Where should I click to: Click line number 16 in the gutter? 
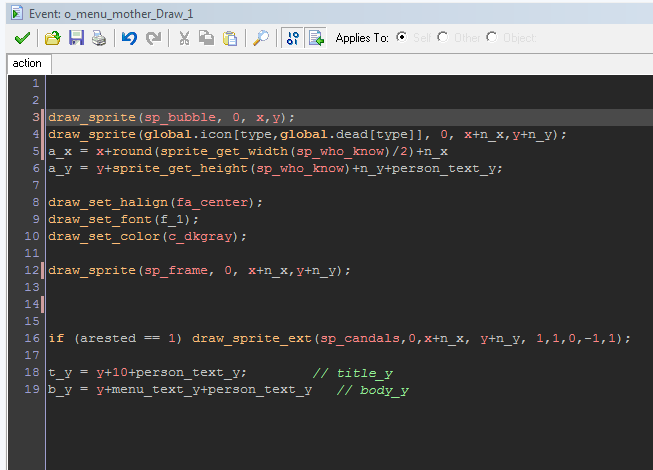pyautogui.click(x=32, y=338)
